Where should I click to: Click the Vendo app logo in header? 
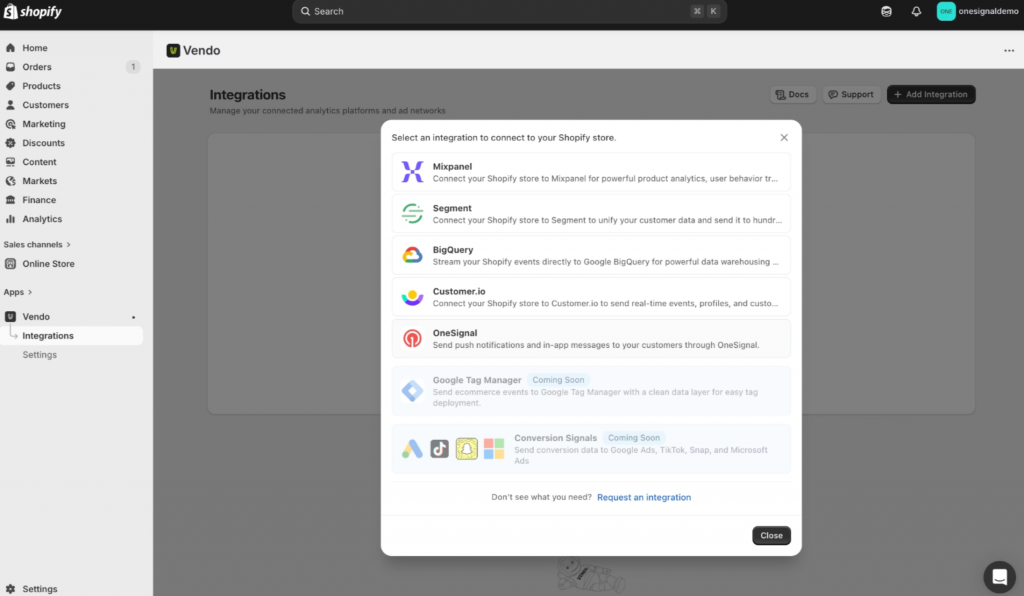[173, 50]
